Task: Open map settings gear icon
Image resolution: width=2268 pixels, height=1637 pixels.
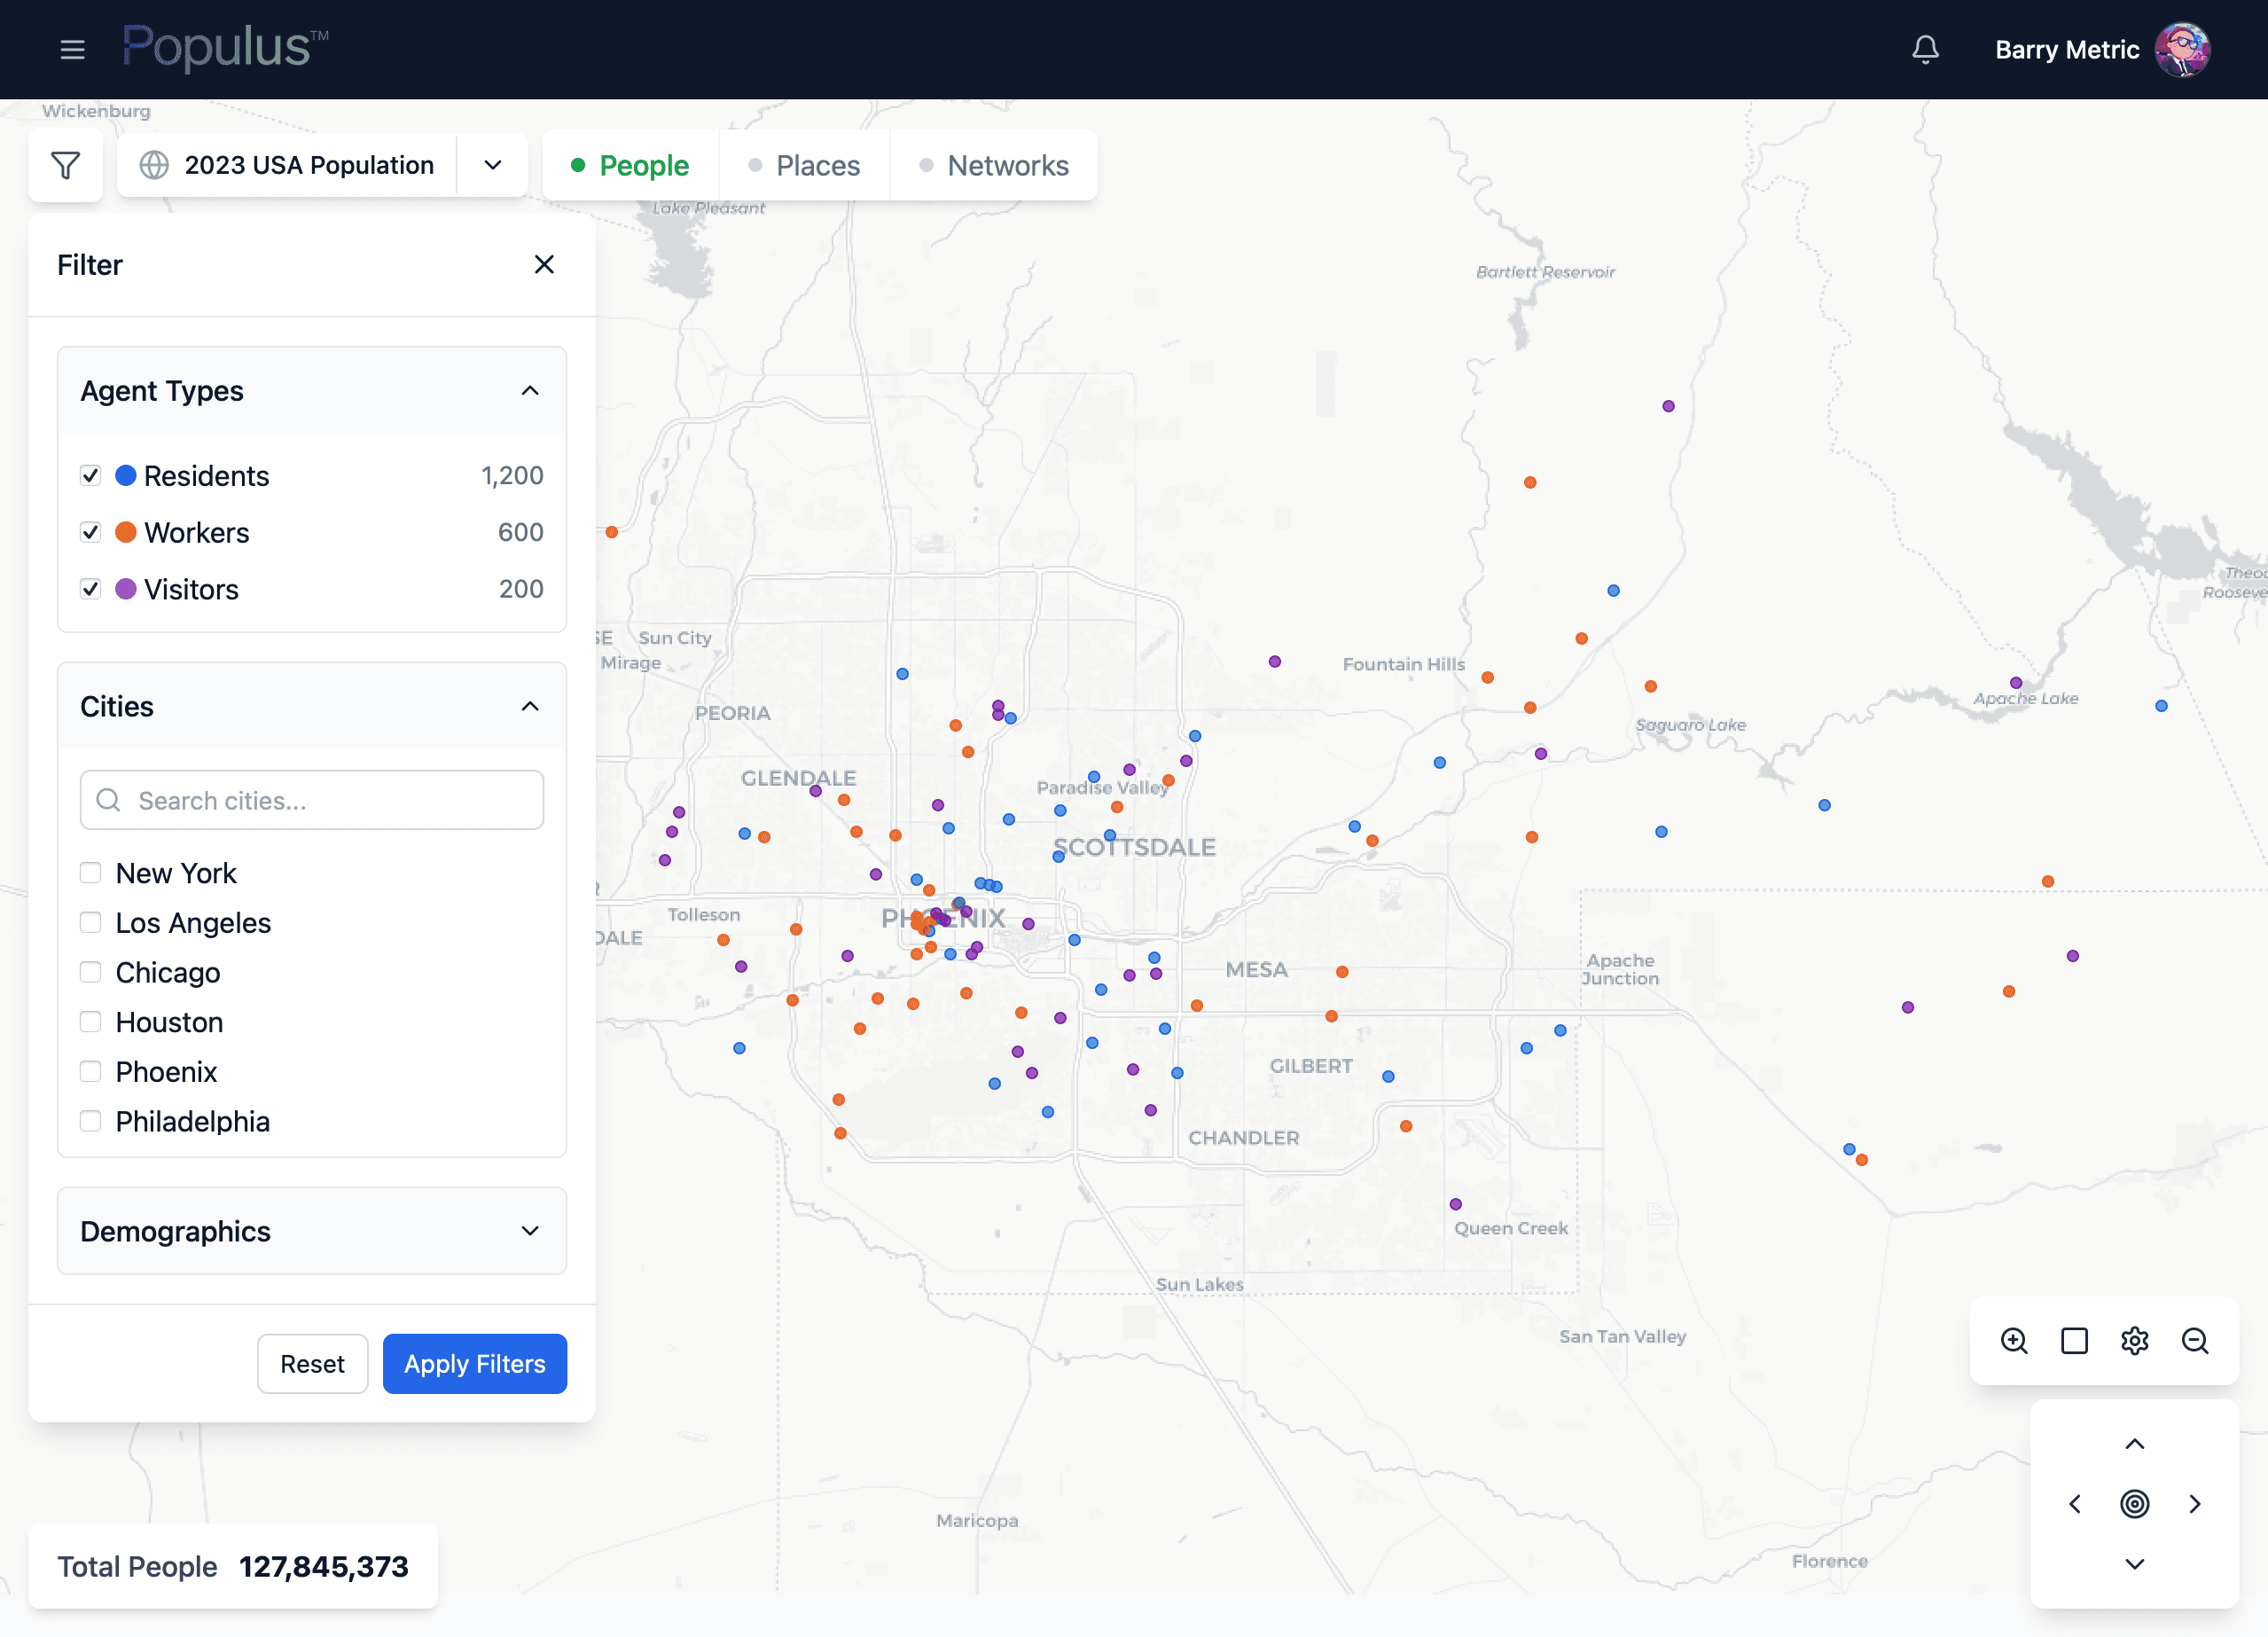Action: (x=2135, y=1340)
